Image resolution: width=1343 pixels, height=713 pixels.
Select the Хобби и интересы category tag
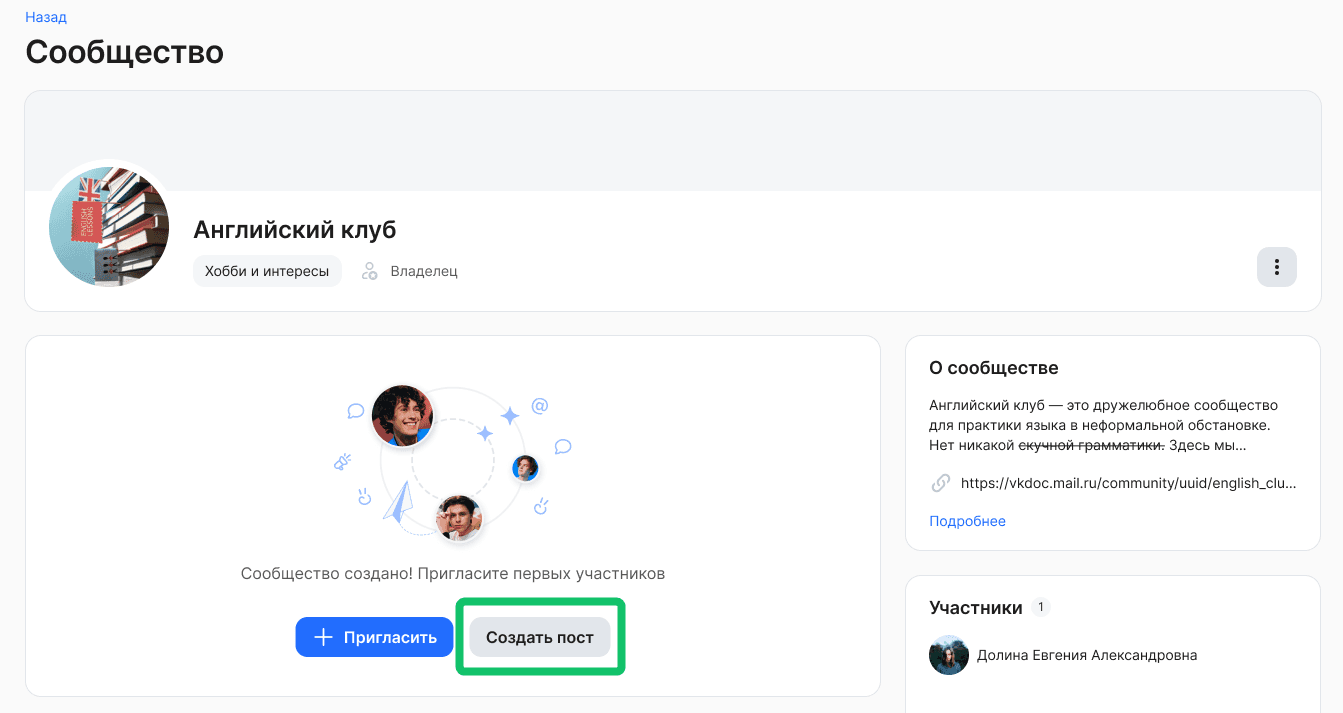[x=267, y=271]
